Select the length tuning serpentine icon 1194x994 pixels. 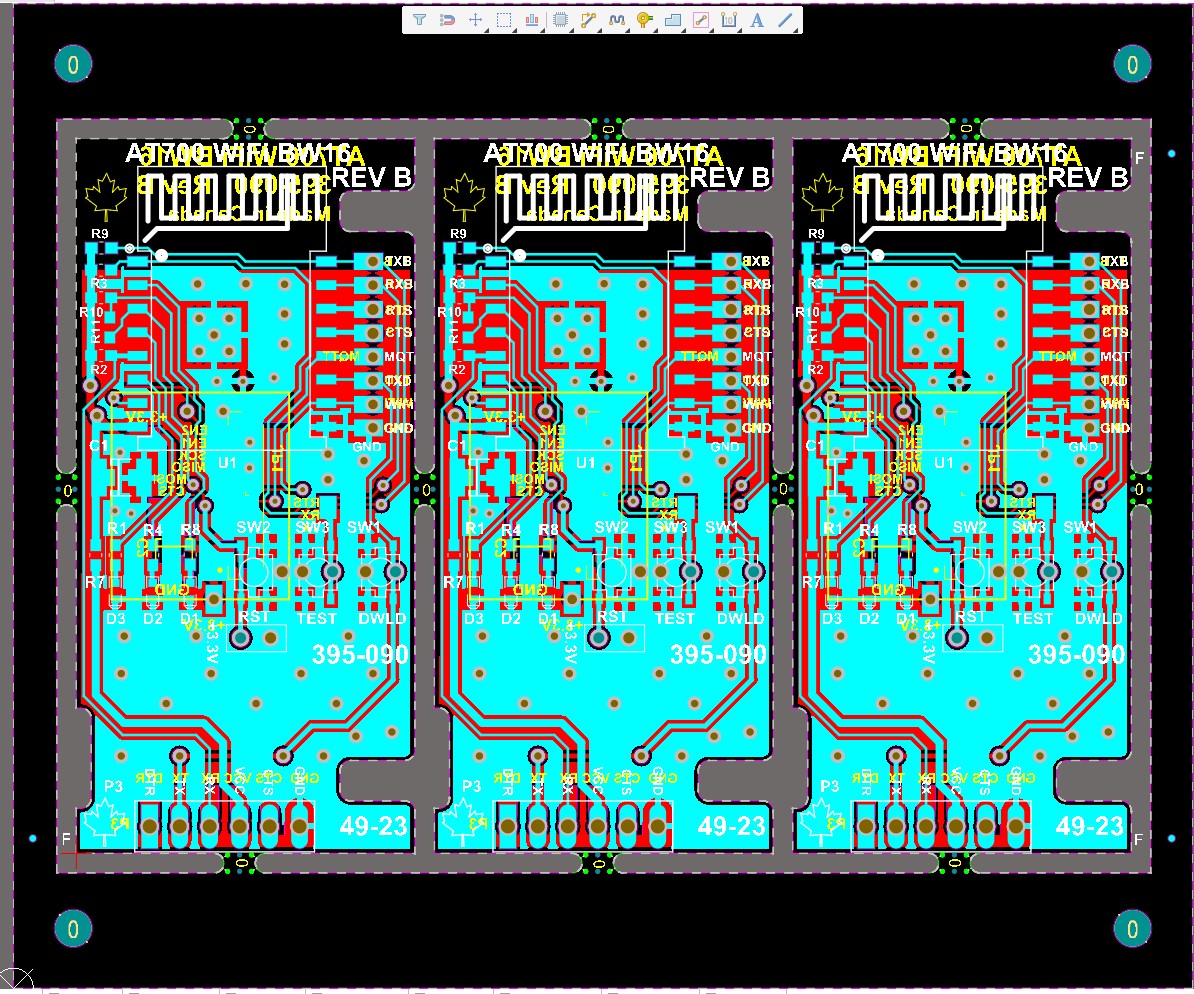617,19
